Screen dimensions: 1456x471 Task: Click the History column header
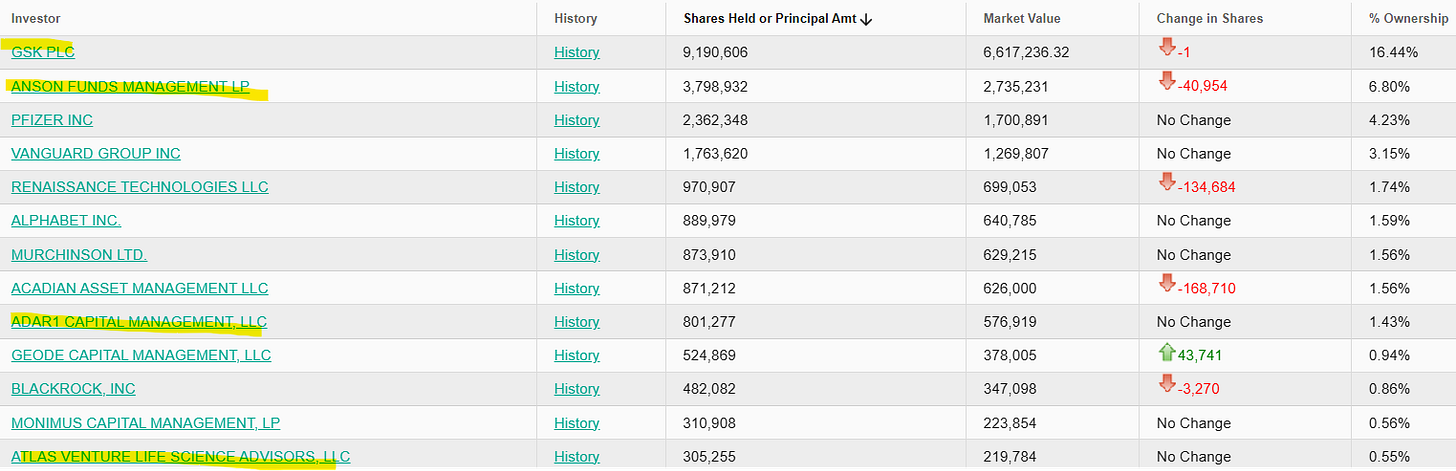tap(576, 18)
